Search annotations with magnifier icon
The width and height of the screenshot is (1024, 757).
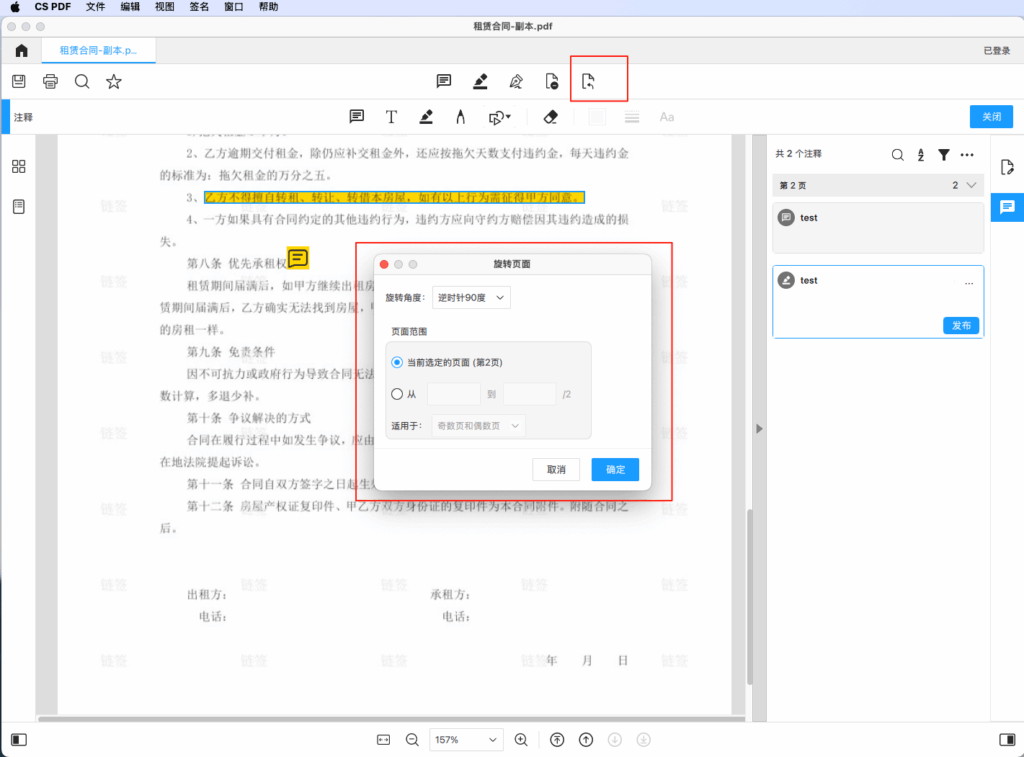click(x=897, y=155)
